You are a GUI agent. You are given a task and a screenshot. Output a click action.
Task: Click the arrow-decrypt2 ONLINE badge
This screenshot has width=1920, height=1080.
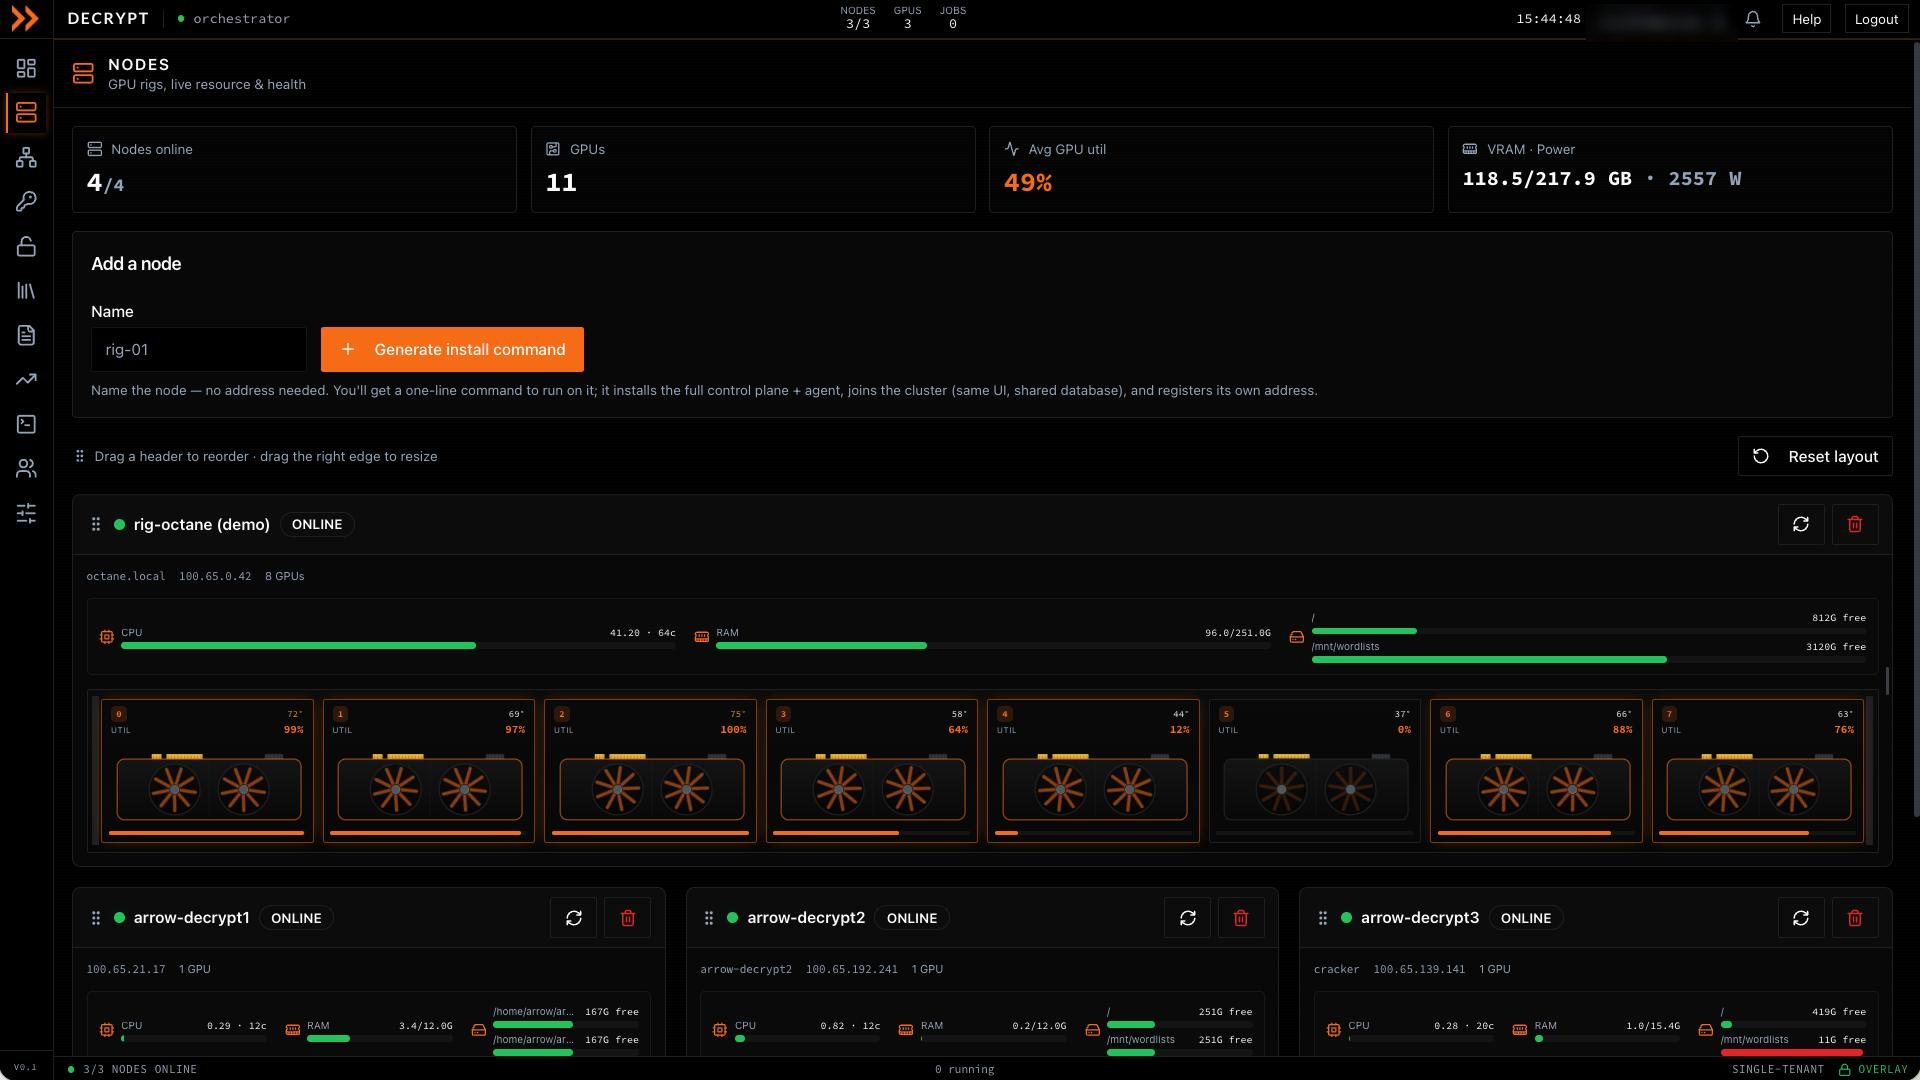pyautogui.click(x=912, y=918)
